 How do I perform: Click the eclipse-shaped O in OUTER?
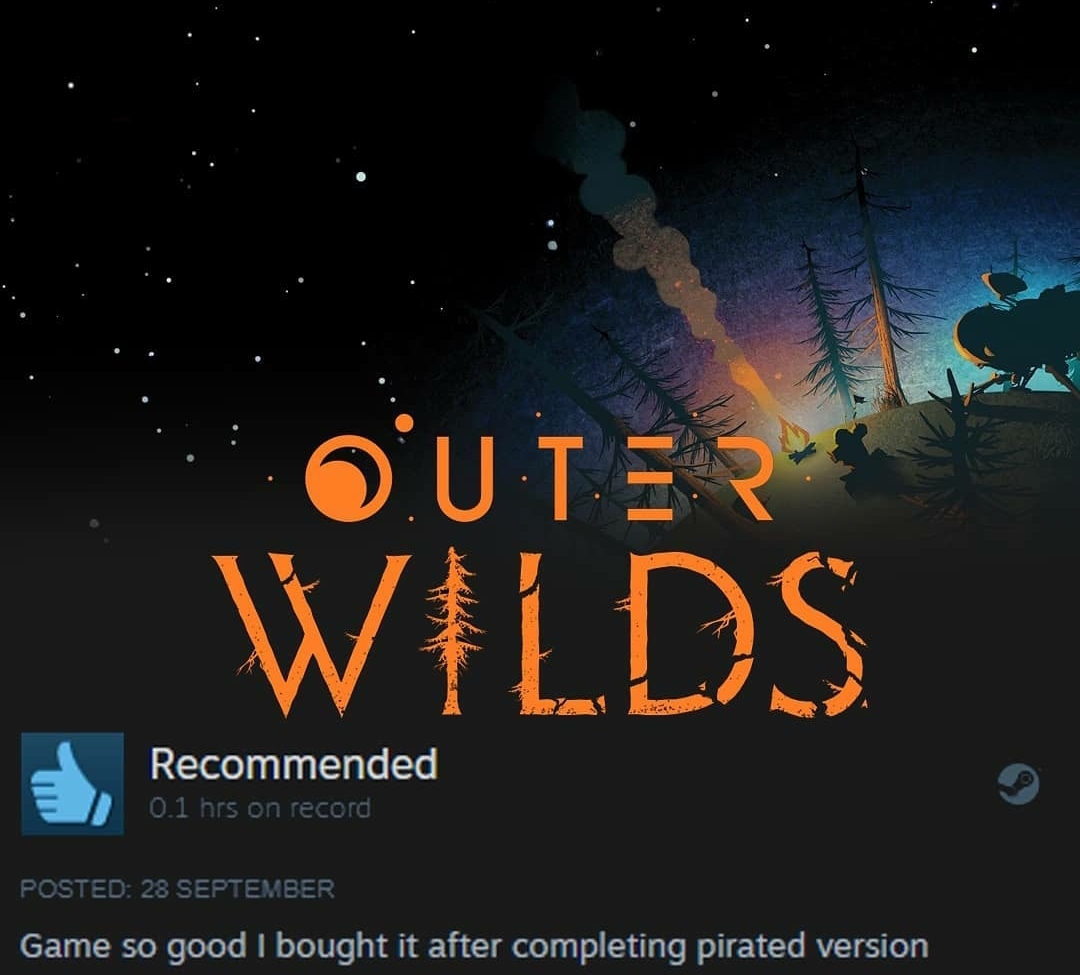tap(342, 474)
